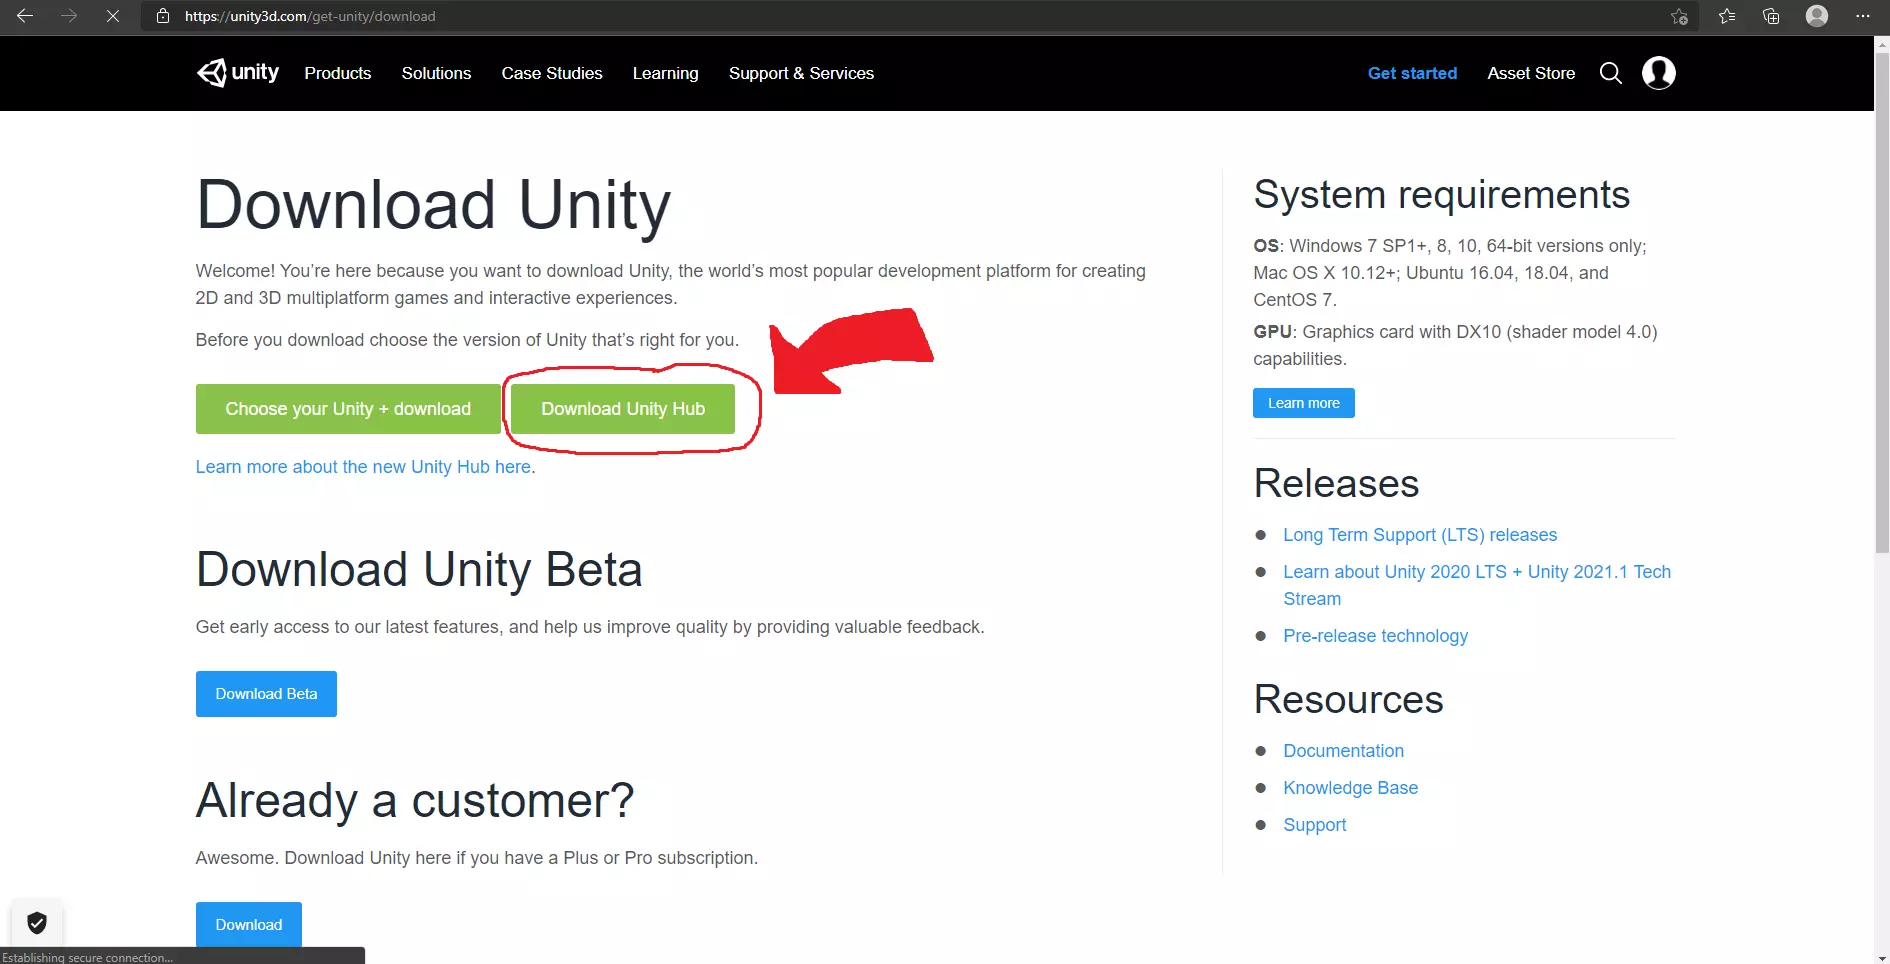This screenshot has height=964, width=1890.
Task: Click the Unity logo in the header
Action: click(238, 73)
